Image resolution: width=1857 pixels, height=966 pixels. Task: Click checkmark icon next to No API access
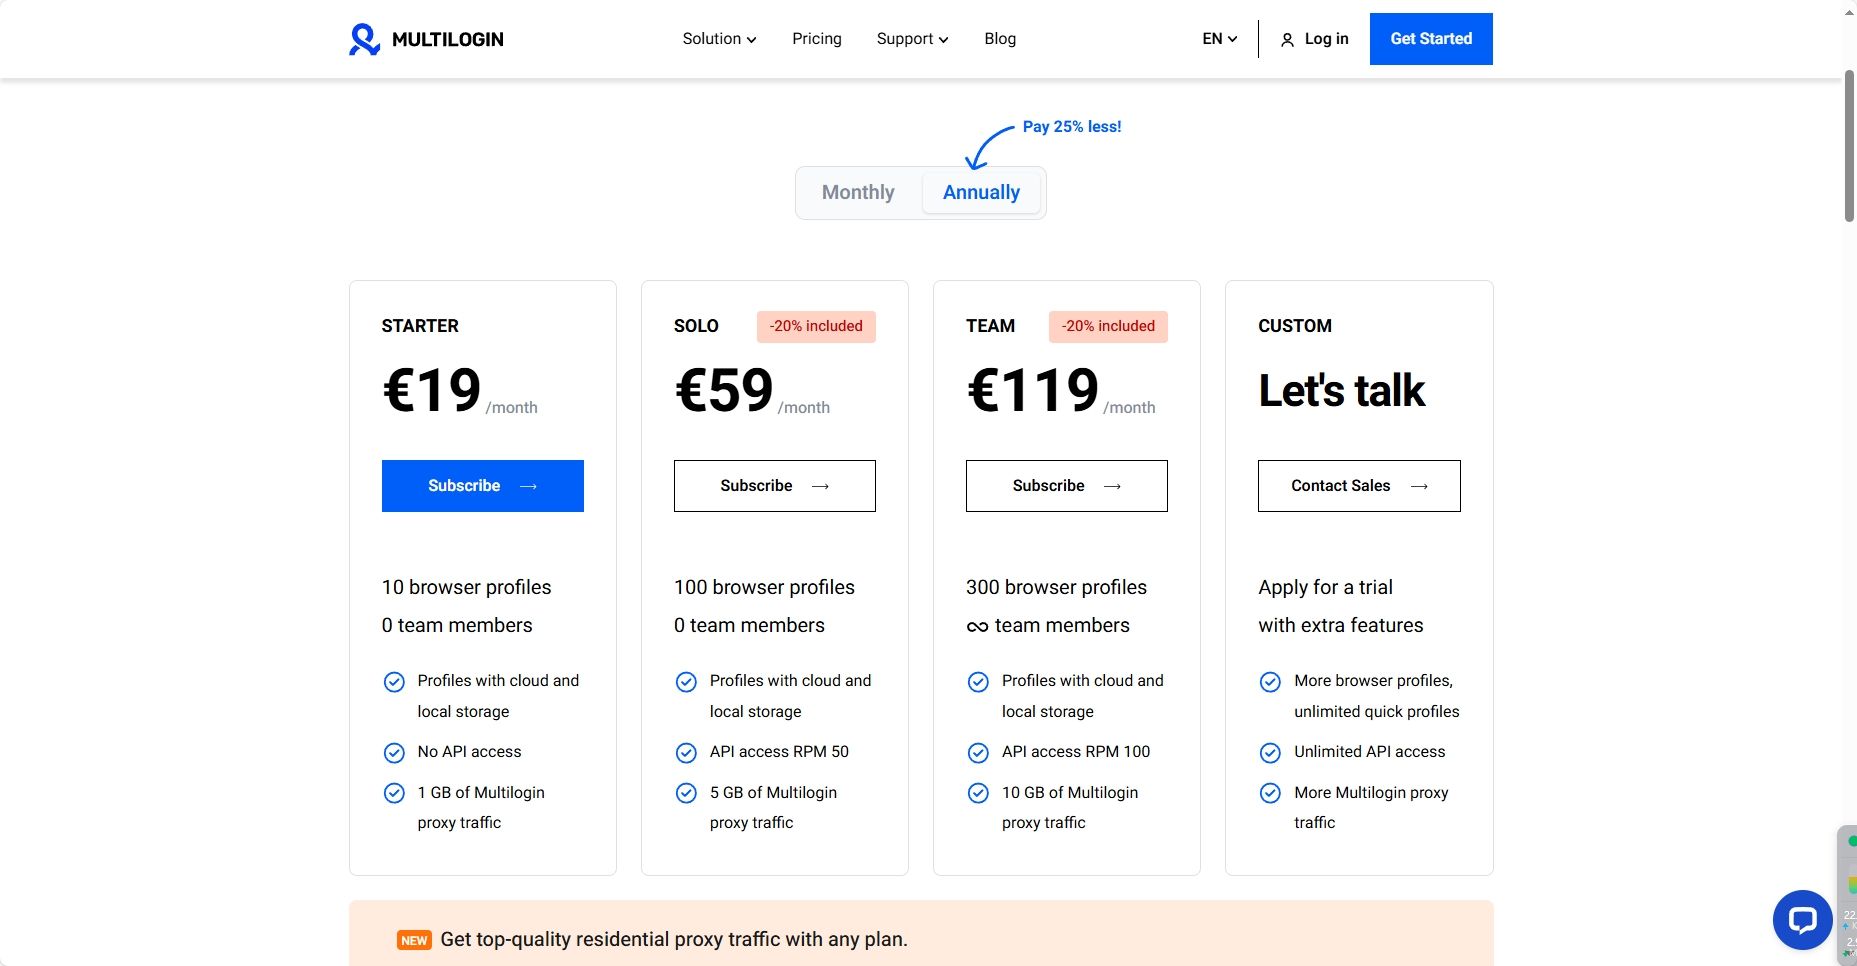[394, 752]
